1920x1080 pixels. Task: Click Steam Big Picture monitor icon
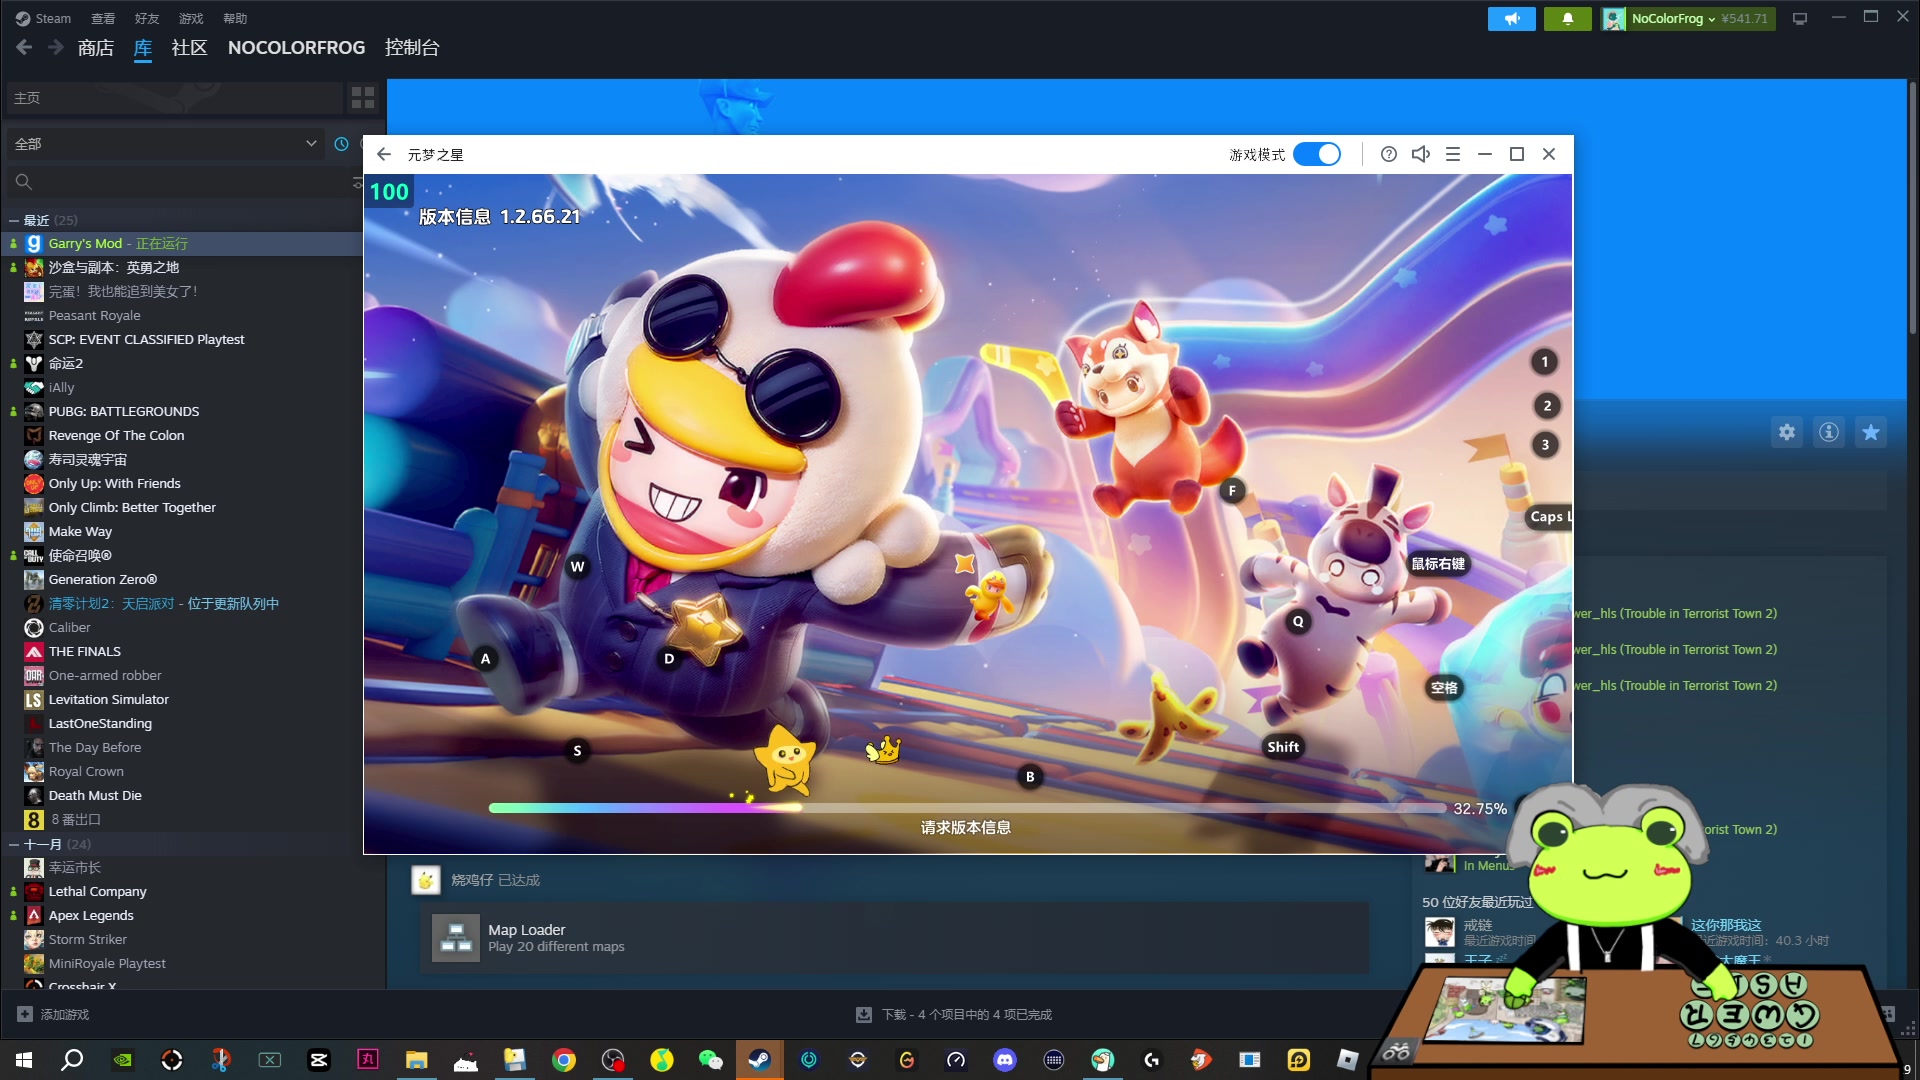[1800, 18]
